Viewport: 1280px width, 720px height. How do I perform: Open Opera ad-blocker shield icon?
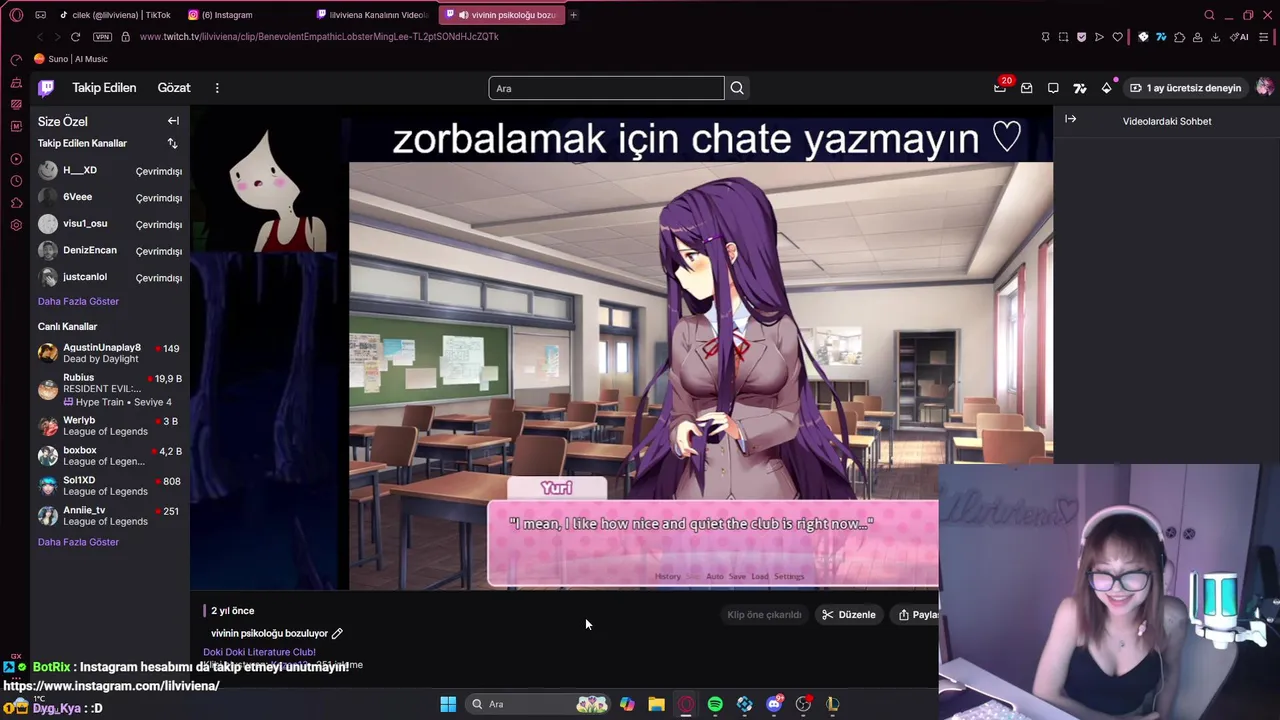tap(1081, 37)
